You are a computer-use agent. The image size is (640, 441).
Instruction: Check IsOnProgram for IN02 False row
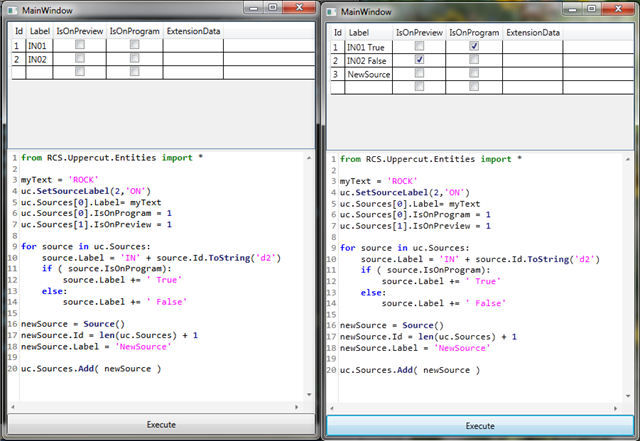(474, 60)
